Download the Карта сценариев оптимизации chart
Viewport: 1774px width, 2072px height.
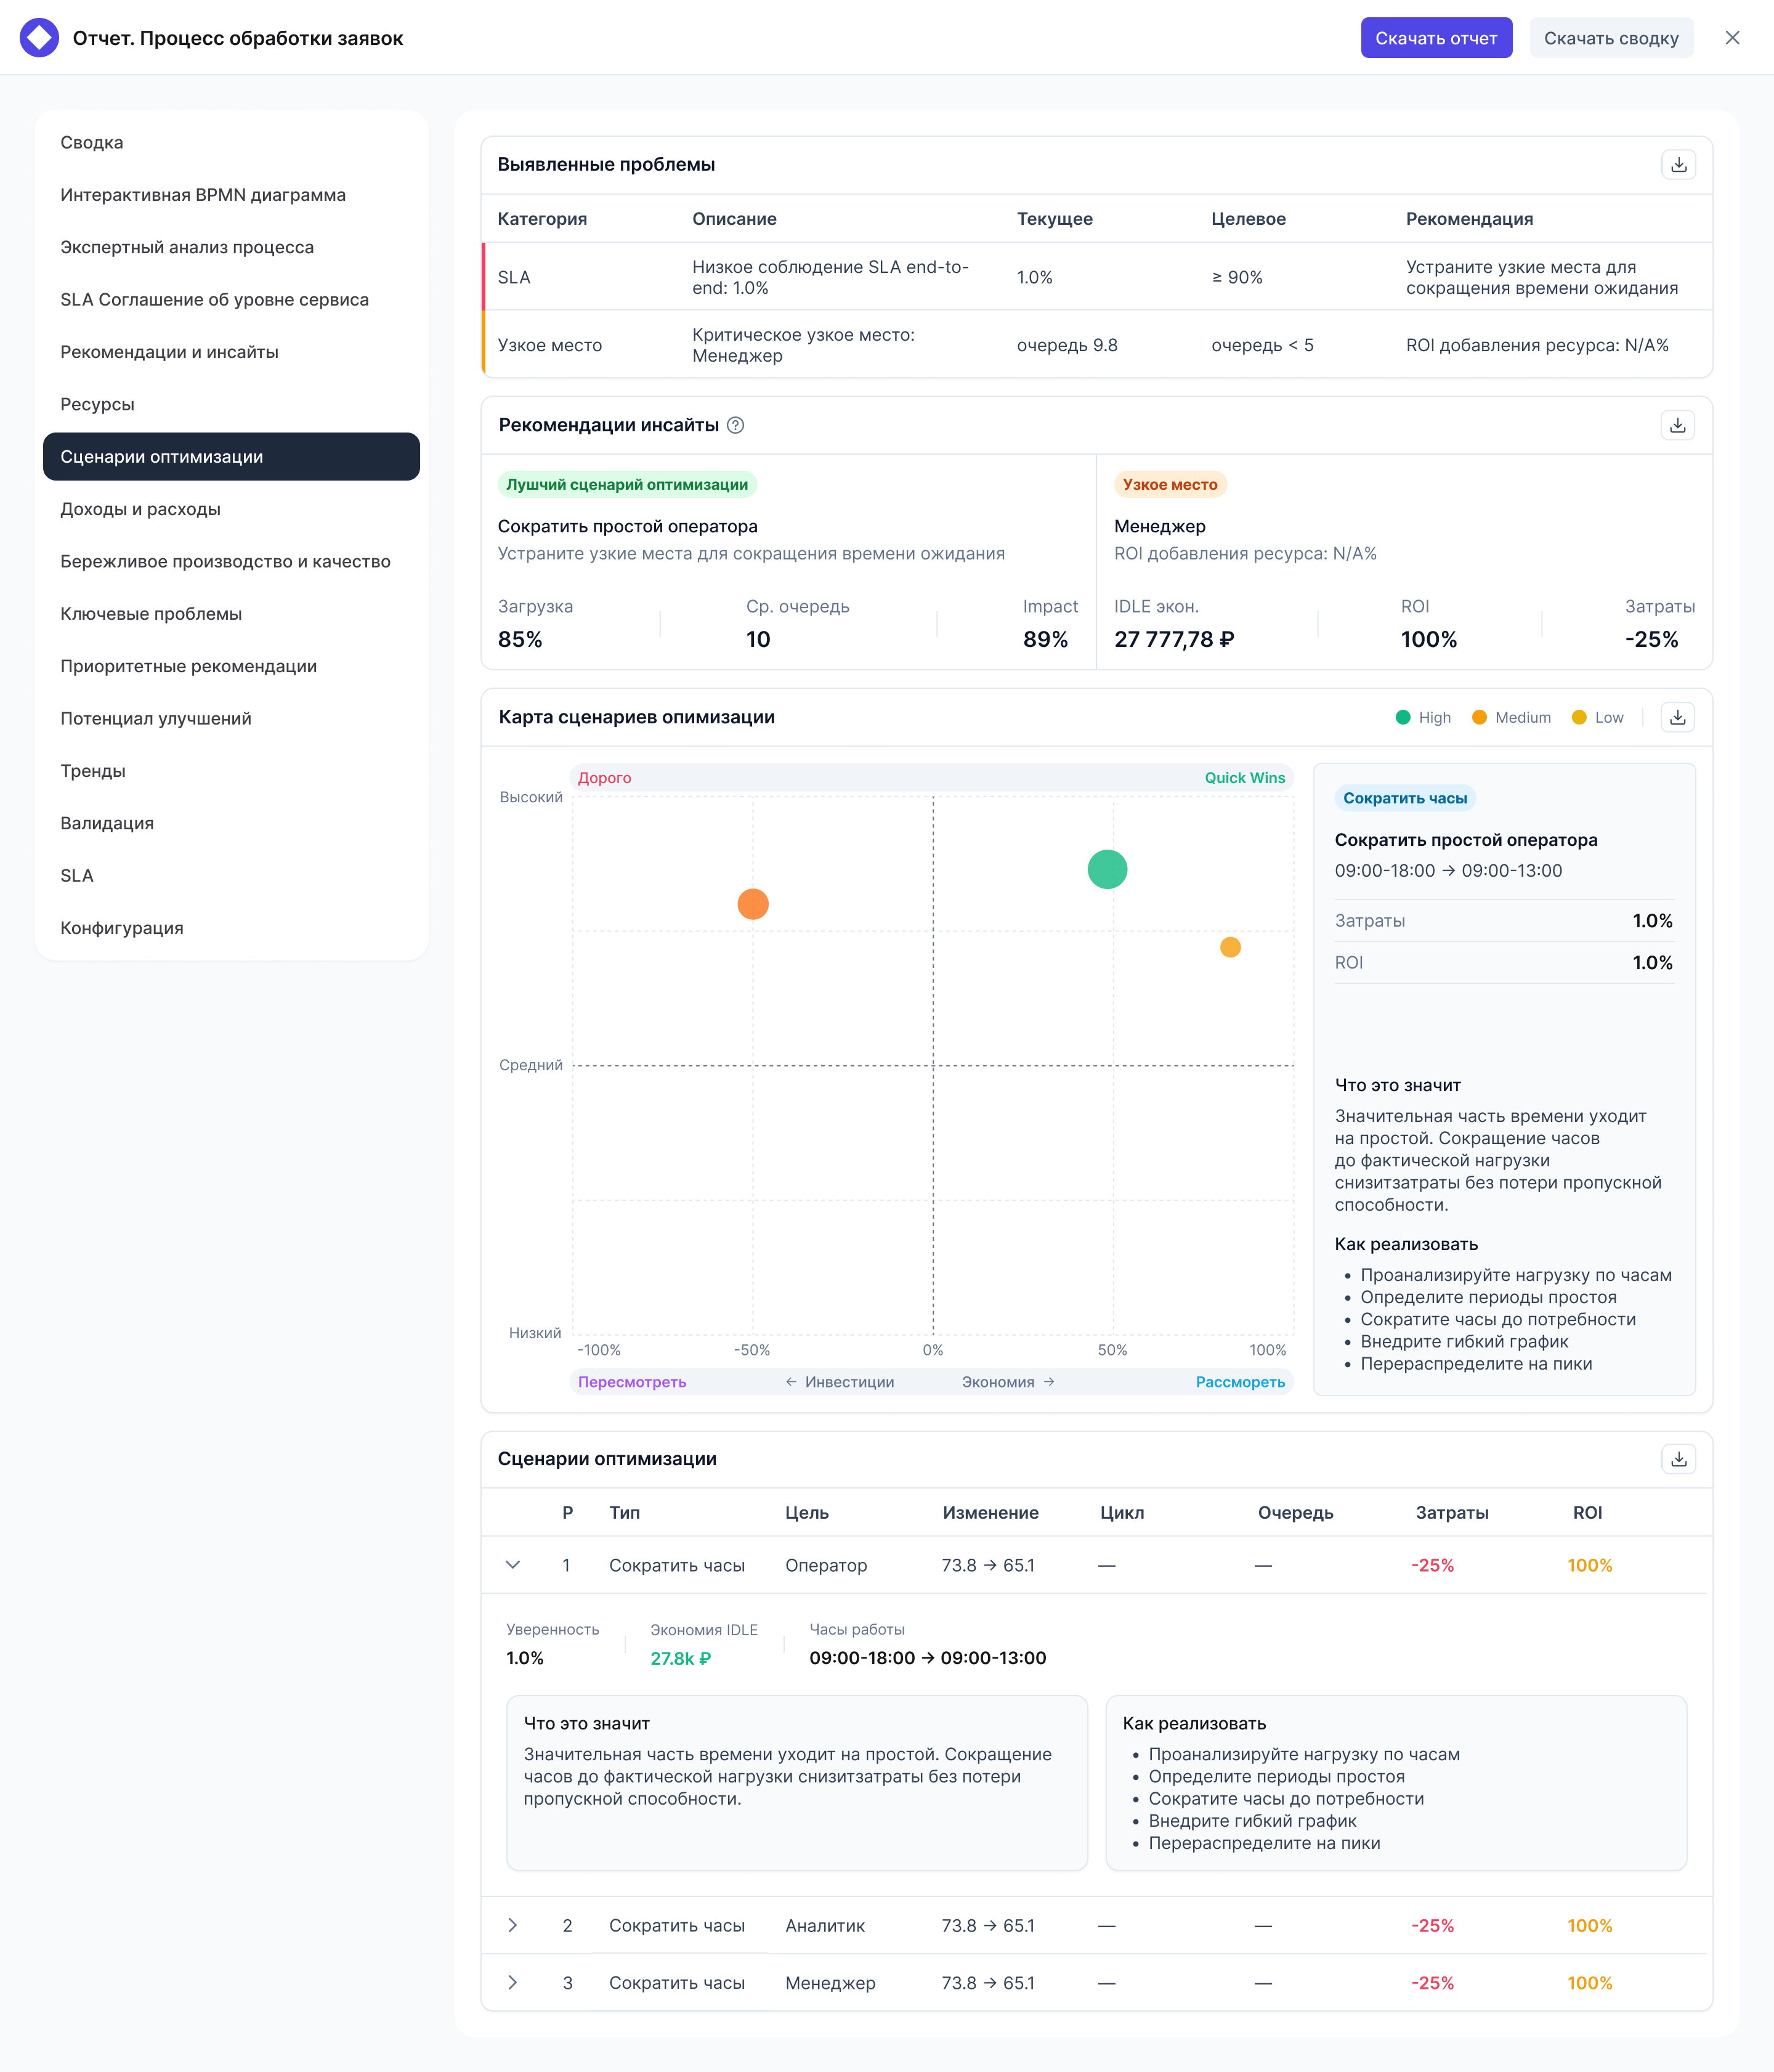click(x=1677, y=718)
